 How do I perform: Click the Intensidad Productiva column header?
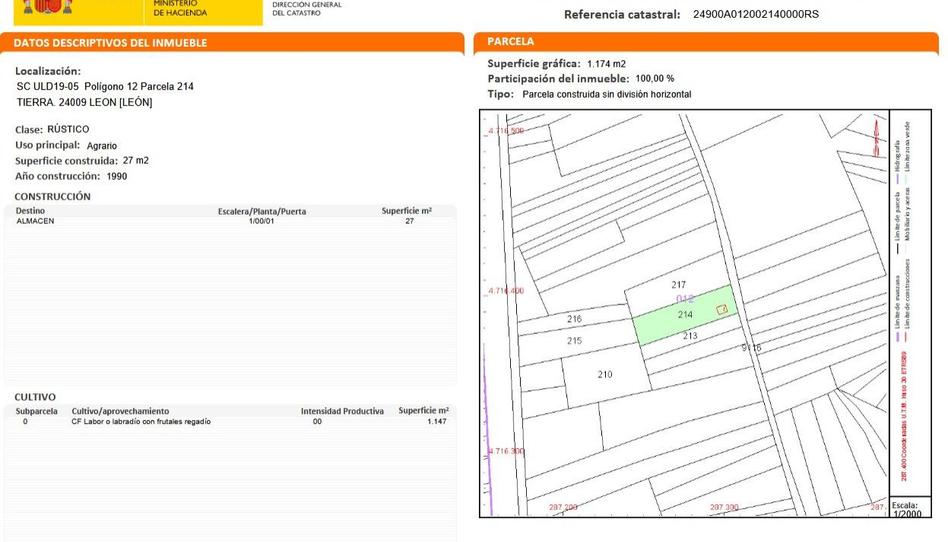[342, 411]
